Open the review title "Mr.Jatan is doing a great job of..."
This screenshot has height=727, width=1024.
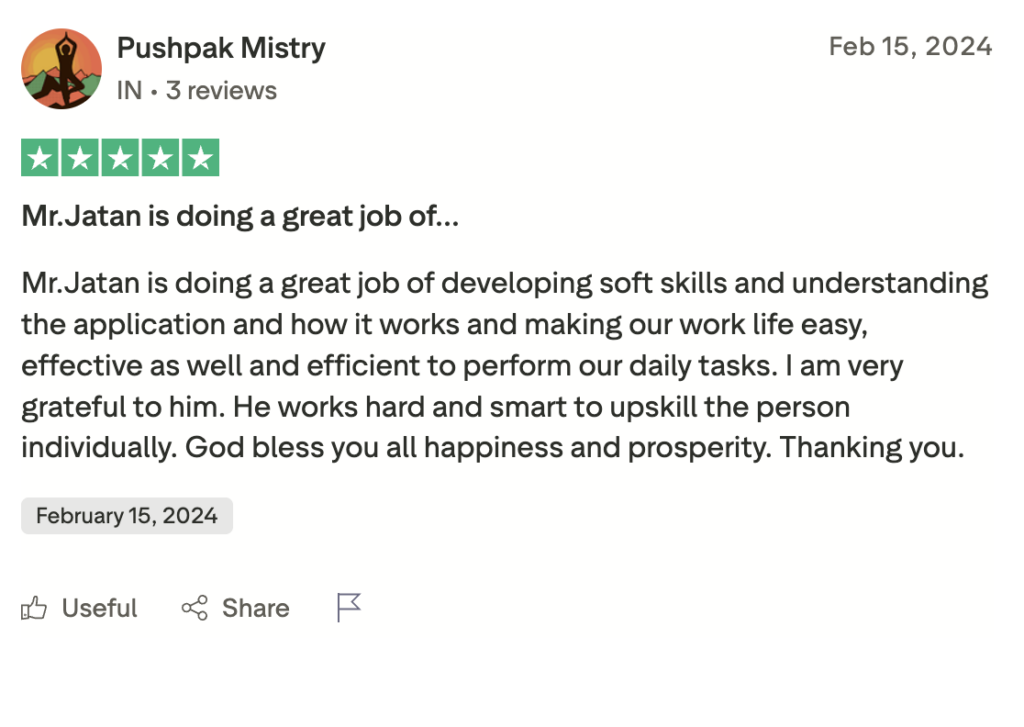point(240,216)
